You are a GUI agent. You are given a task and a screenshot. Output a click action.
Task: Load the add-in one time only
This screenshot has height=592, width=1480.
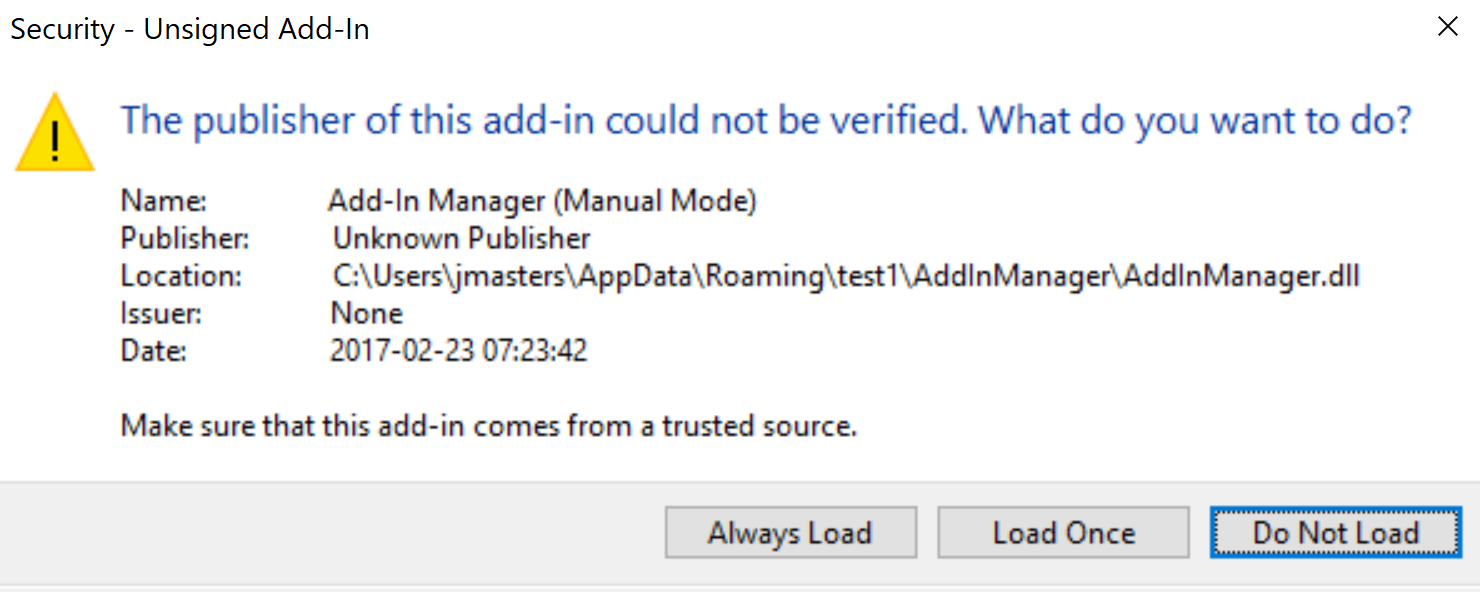pyautogui.click(x=1062, y=532)
